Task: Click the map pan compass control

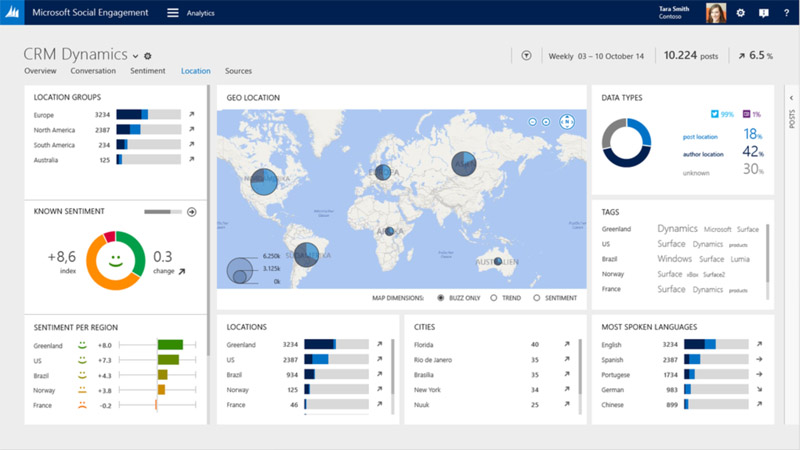Action: tap(567, 122)
